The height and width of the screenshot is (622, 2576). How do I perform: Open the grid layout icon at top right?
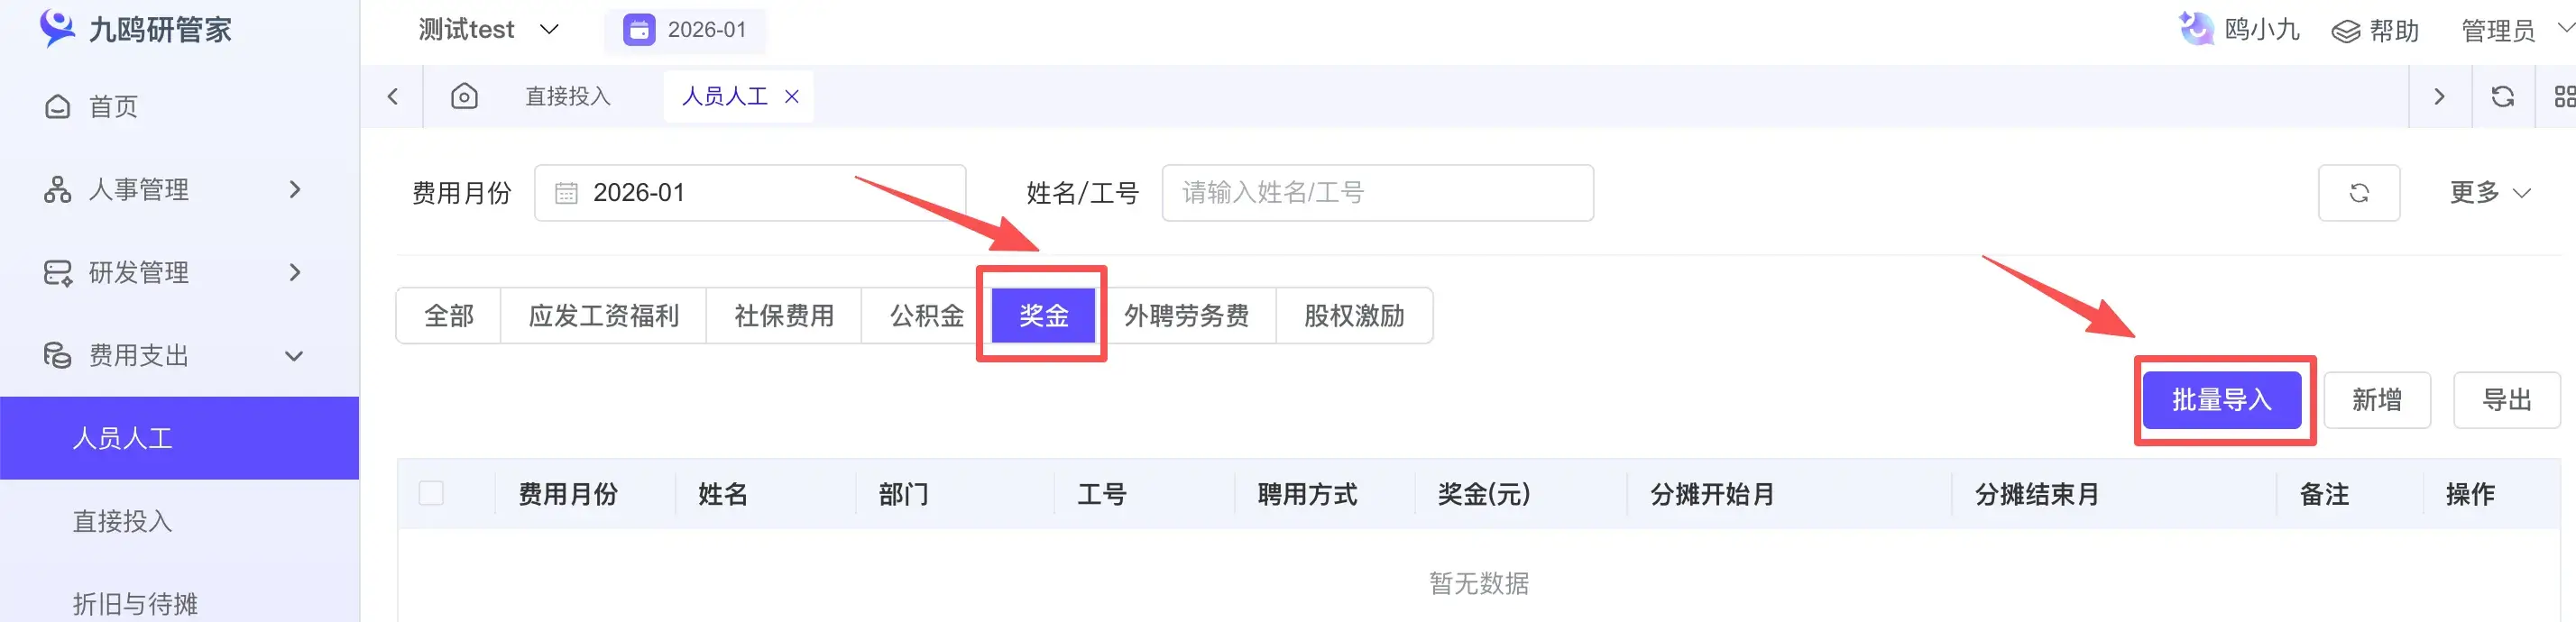click(x=2564, y=96)
